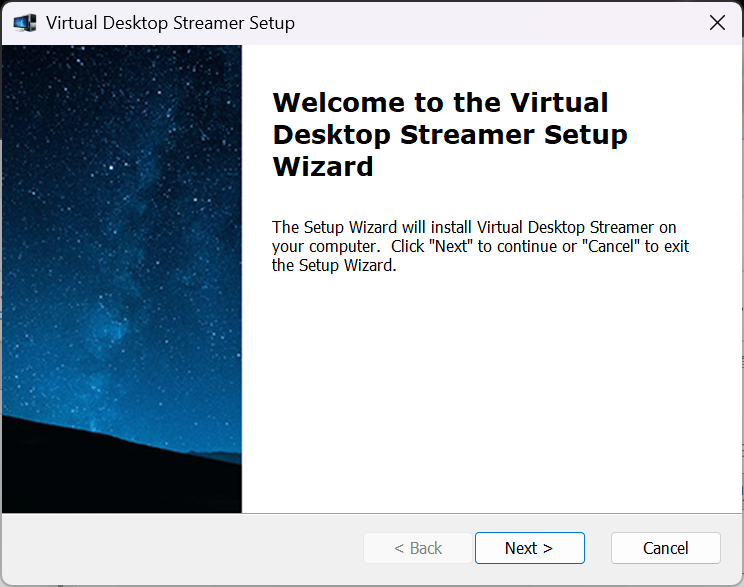The height and width of the screenshot is (587, 744).
Task: Click the word "Wizard" in the heading
Action: (323, 166)
